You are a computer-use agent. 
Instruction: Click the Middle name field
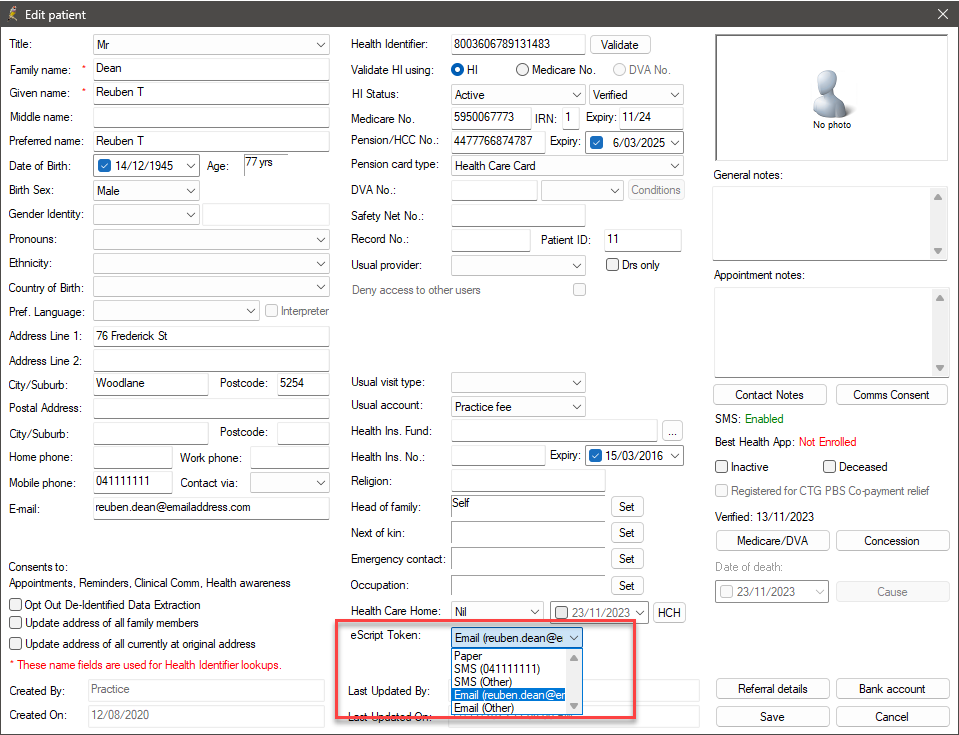click(x=211, y=117)
